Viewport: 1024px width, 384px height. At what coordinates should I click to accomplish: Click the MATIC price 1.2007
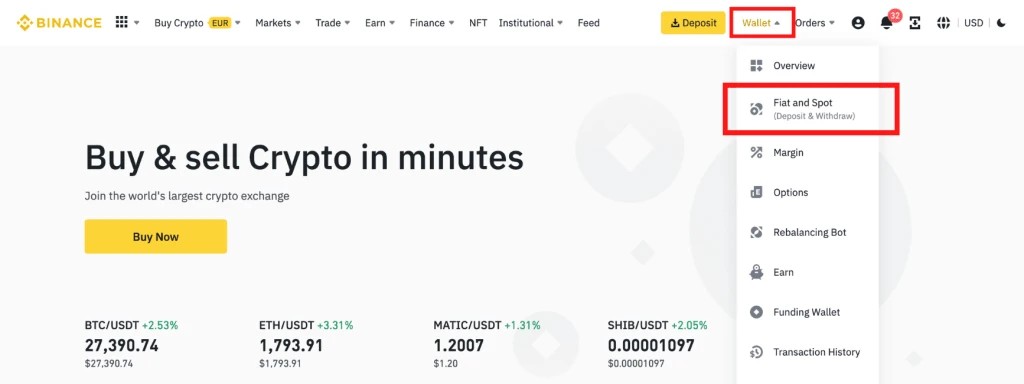click(458, 345)
